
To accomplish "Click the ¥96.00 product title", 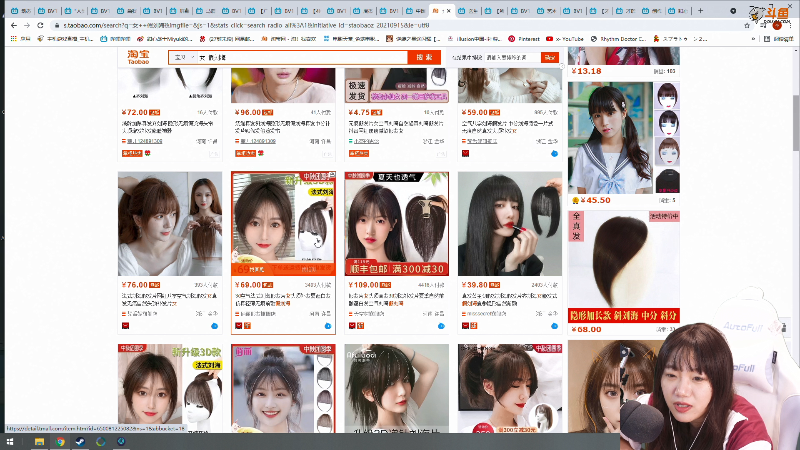I will coord(283,127).
